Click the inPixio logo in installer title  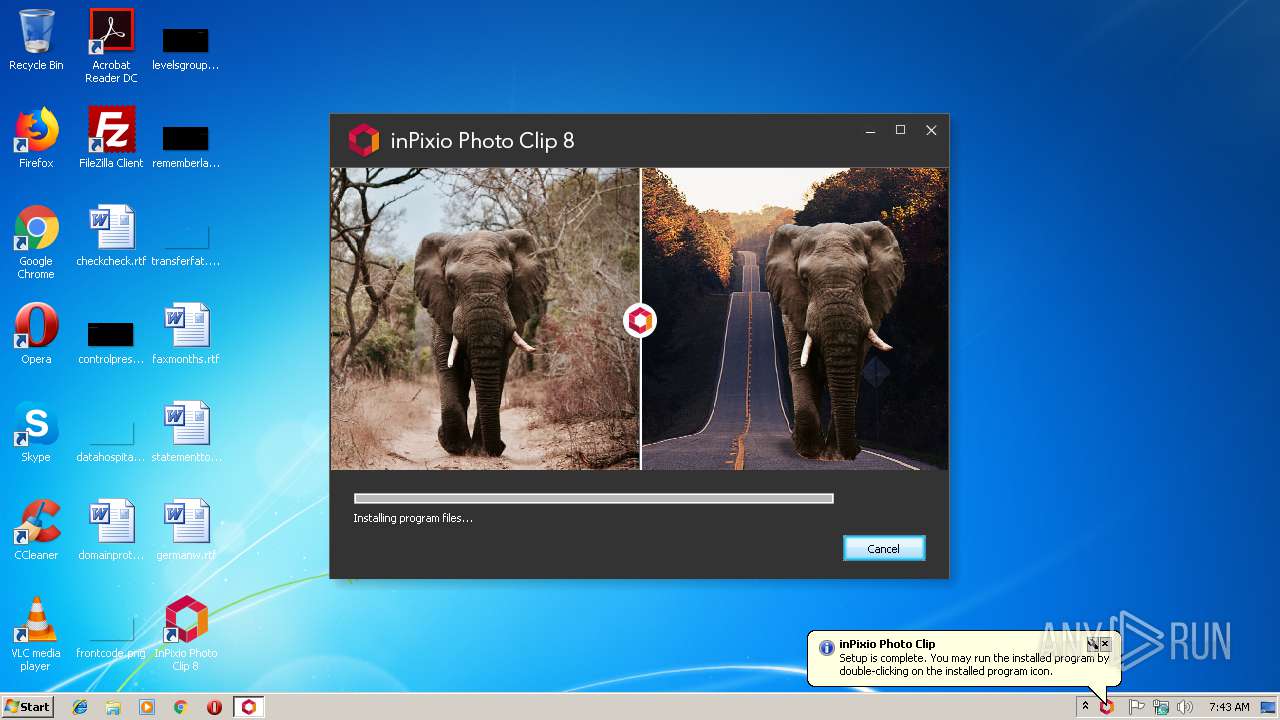364,140
